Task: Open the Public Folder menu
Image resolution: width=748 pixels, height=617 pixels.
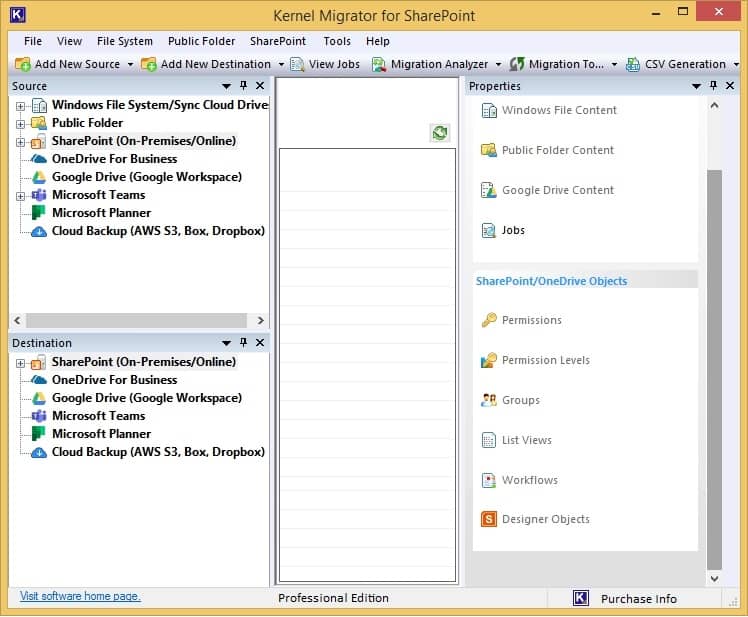Action: coord(201,41)
